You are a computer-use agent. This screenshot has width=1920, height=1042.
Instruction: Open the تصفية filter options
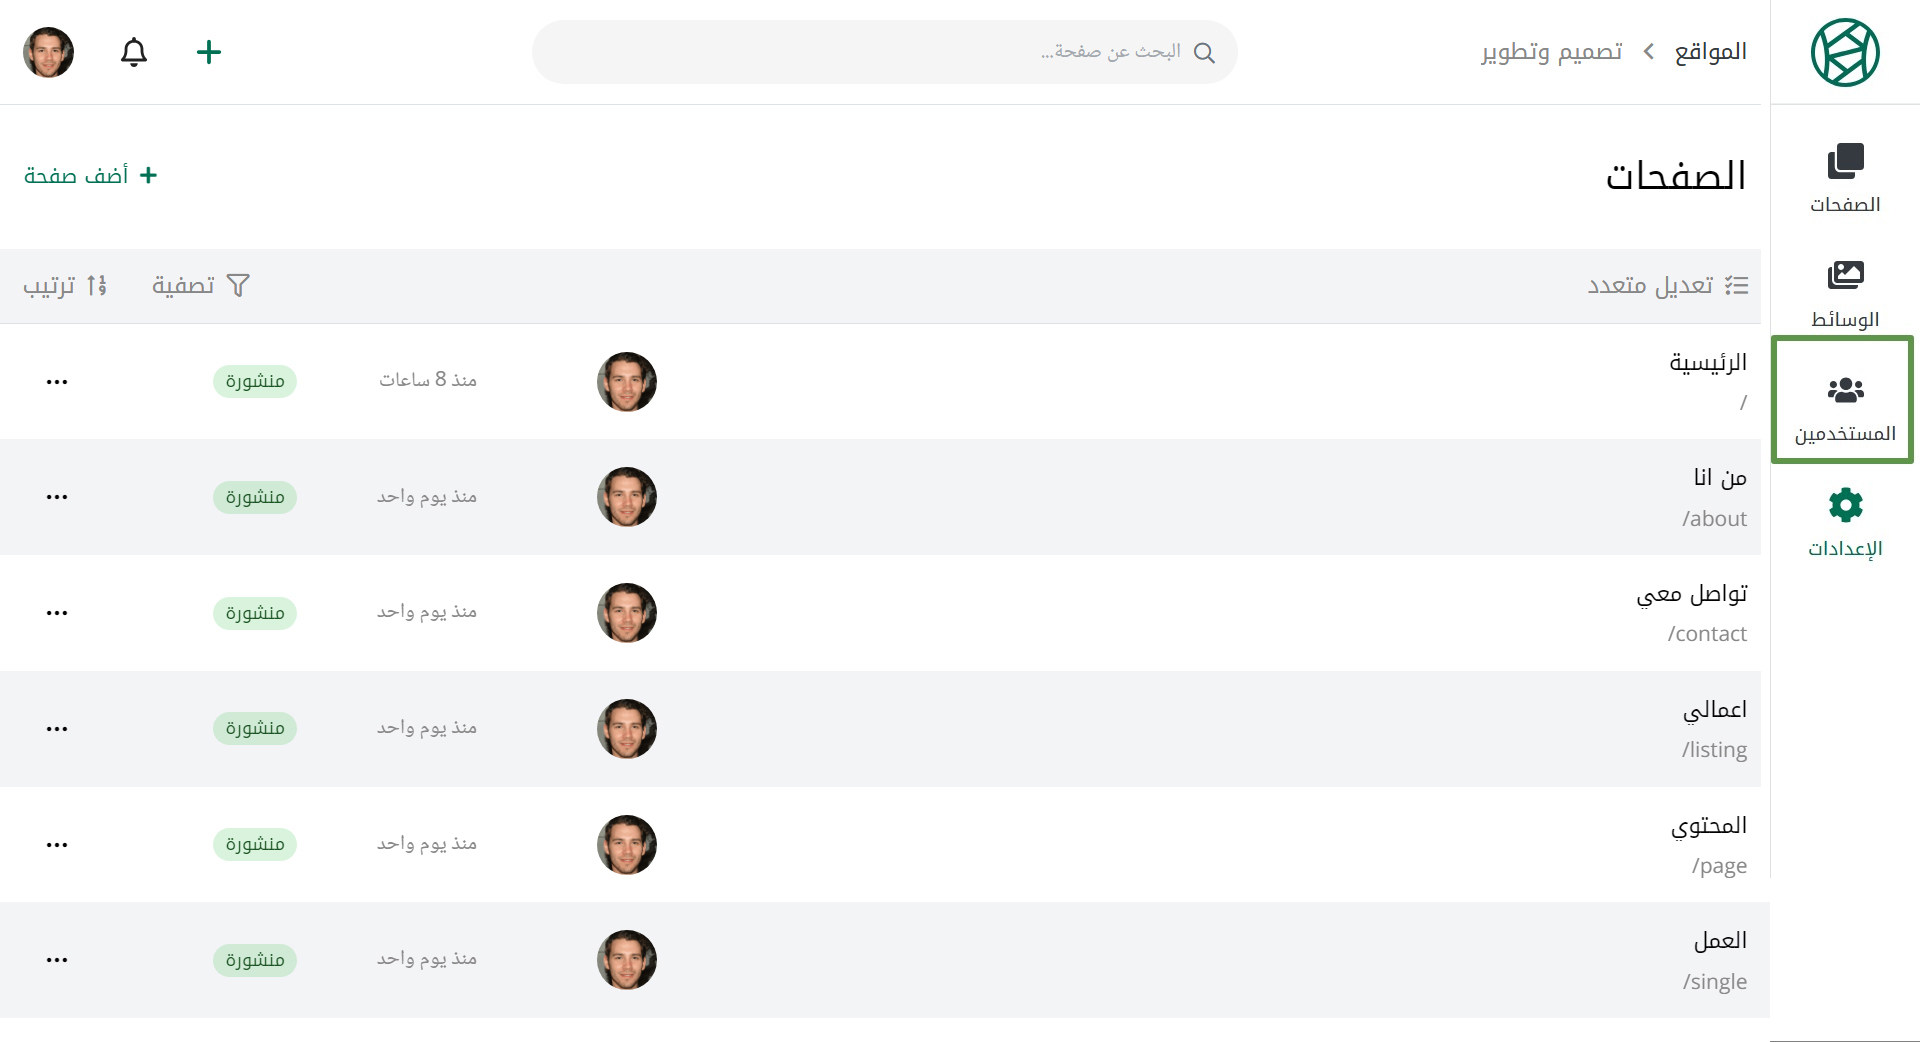[200, 286]
